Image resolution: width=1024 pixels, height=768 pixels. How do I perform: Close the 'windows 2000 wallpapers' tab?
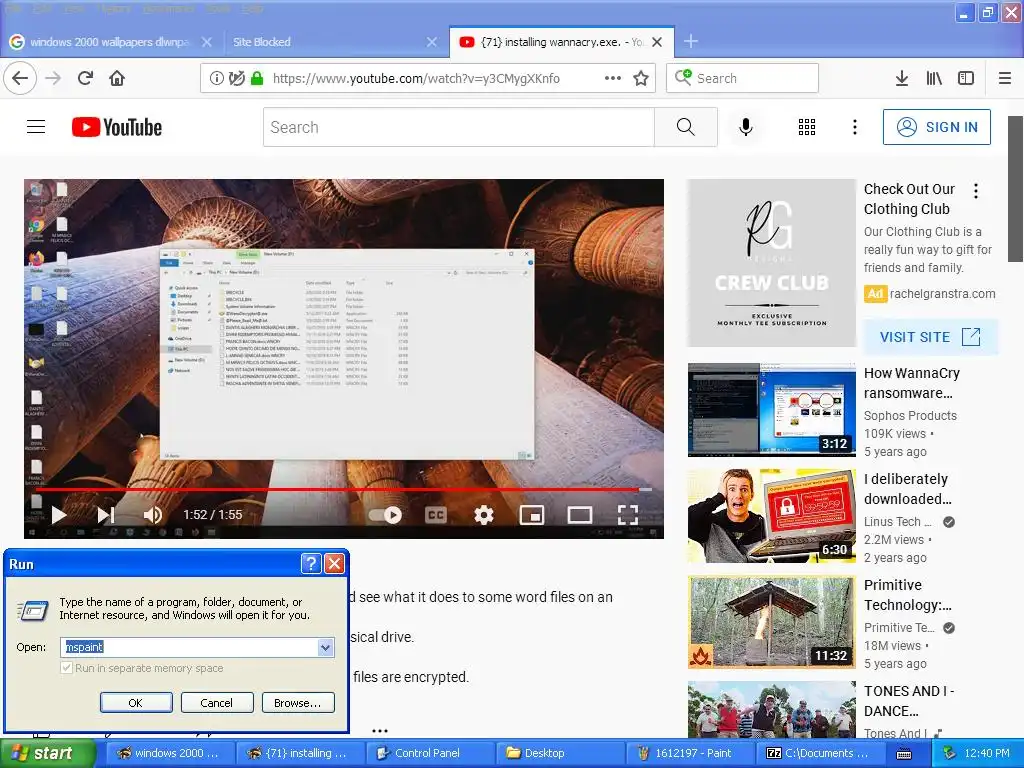coord(206,42)
